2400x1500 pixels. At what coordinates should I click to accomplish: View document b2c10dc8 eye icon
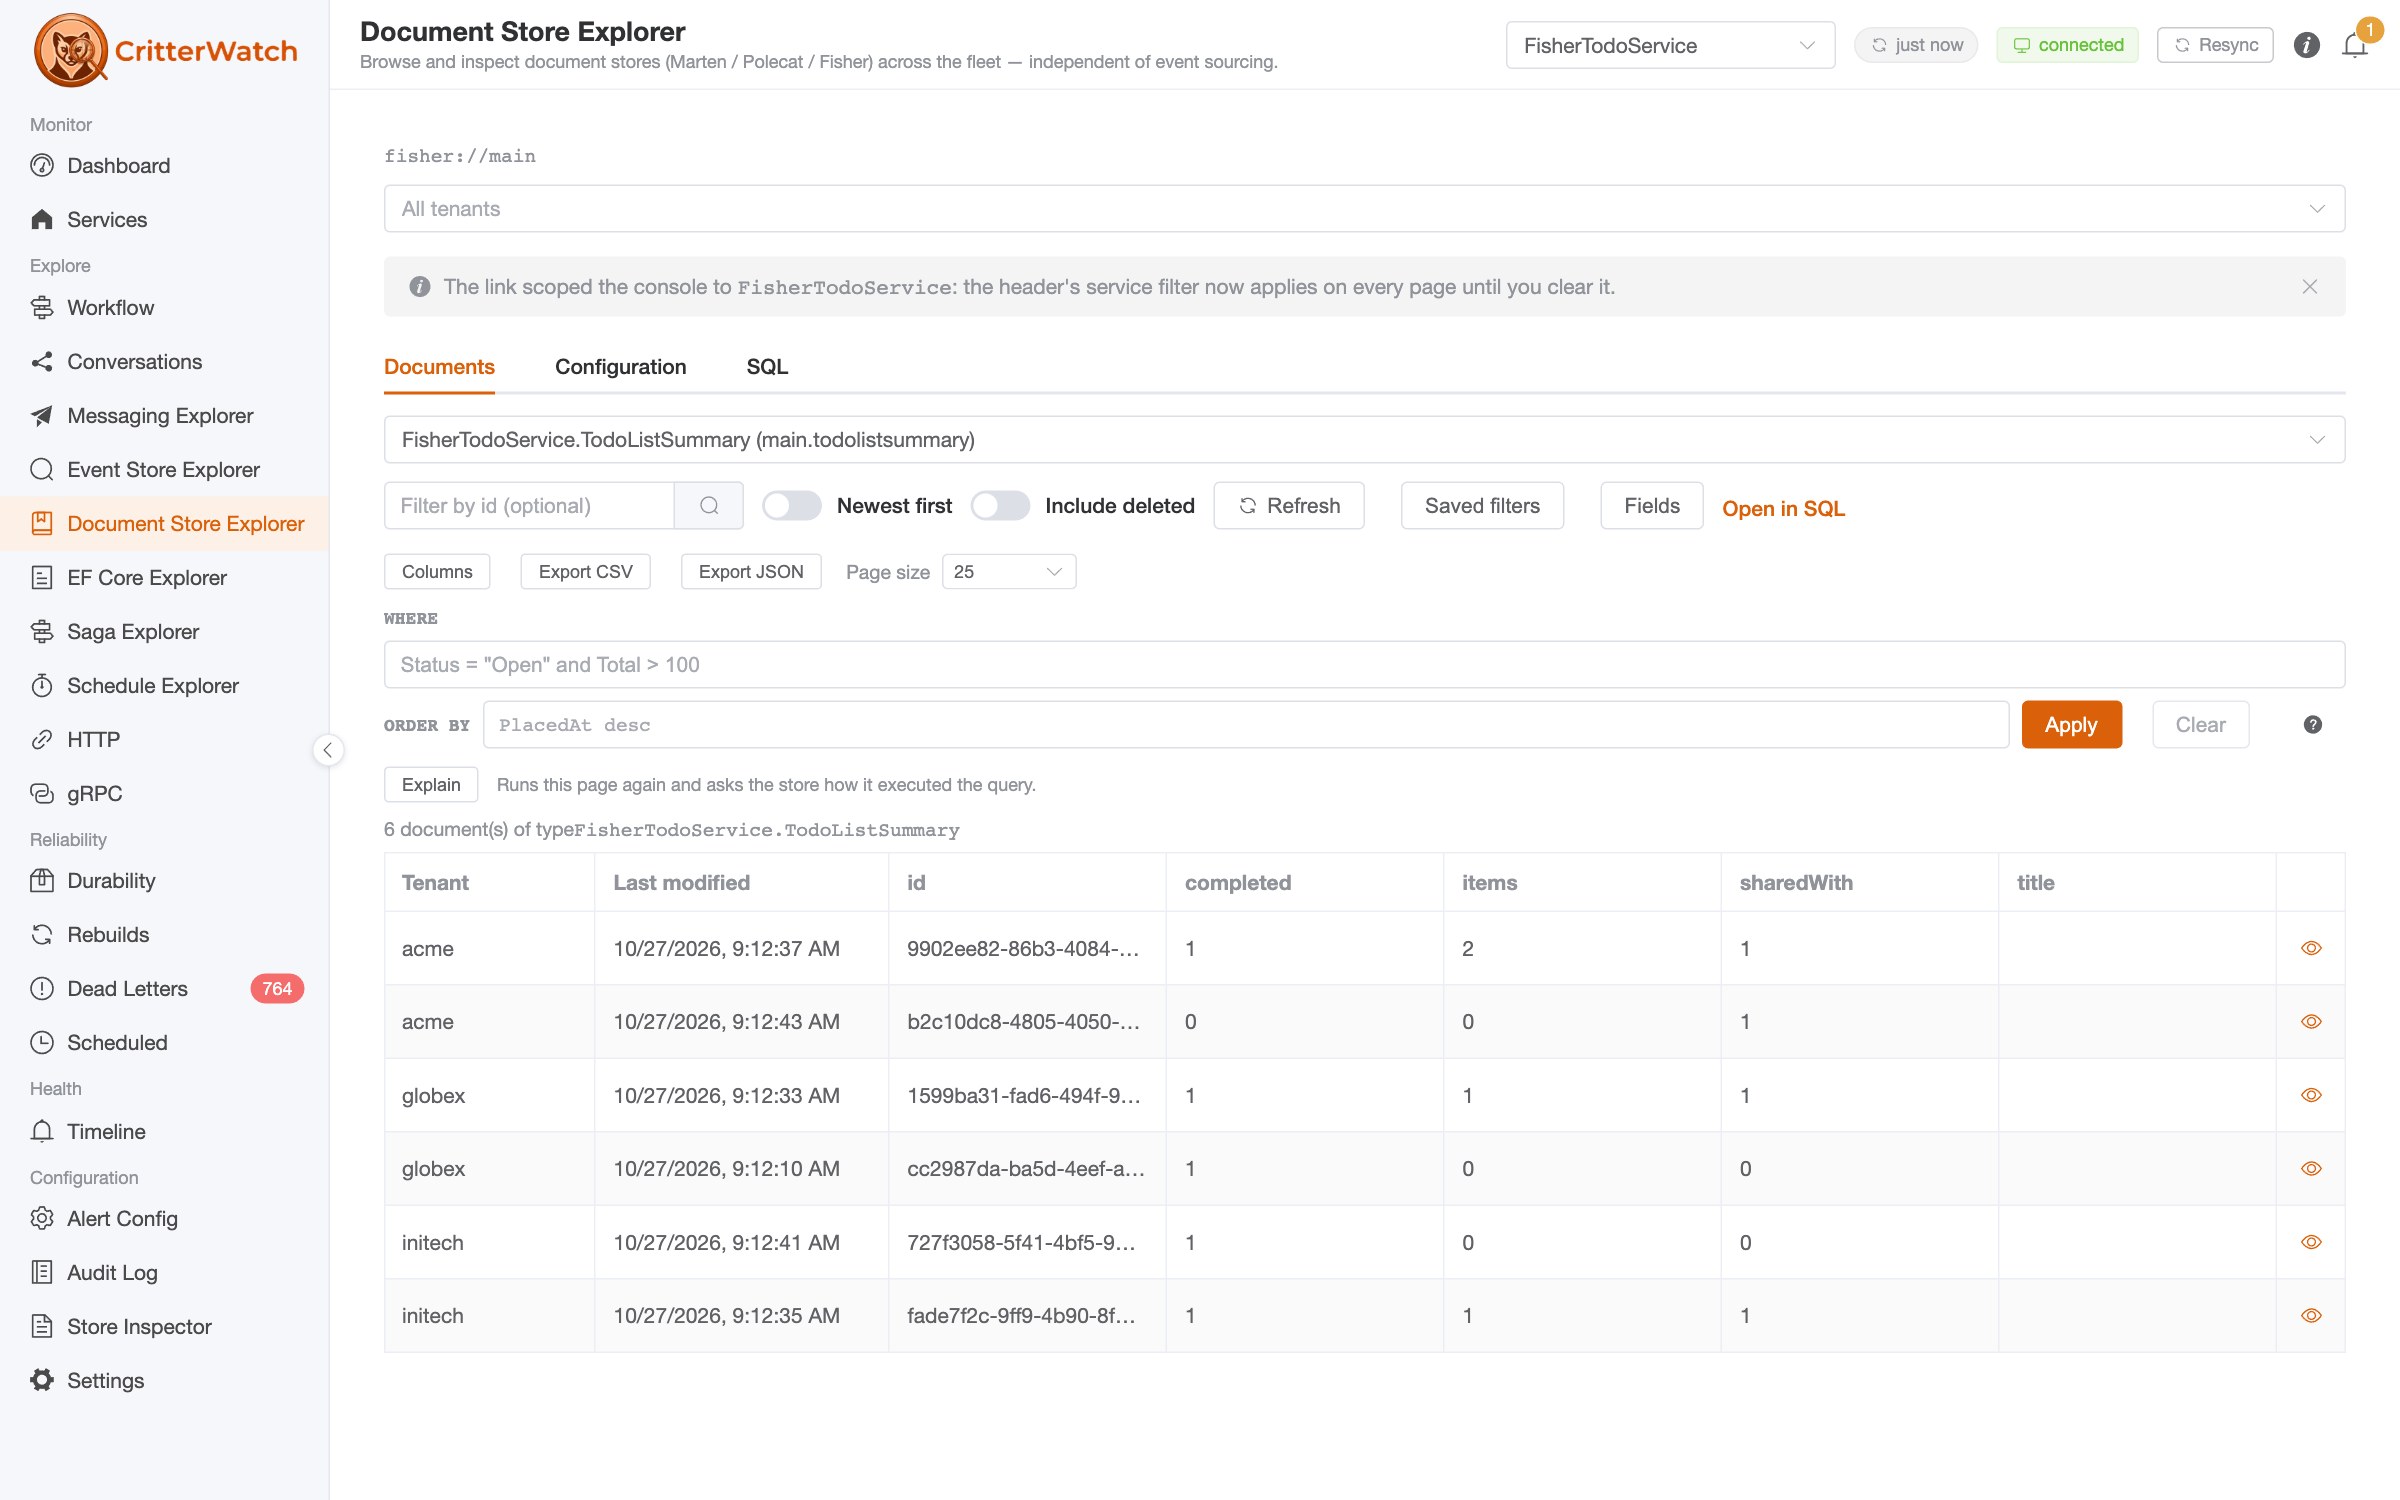[2310, 1021]
